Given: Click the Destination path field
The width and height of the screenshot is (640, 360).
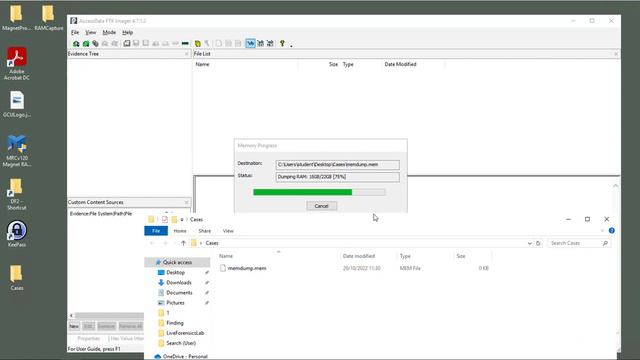Looking at the screenshot, I should (338, 164).
